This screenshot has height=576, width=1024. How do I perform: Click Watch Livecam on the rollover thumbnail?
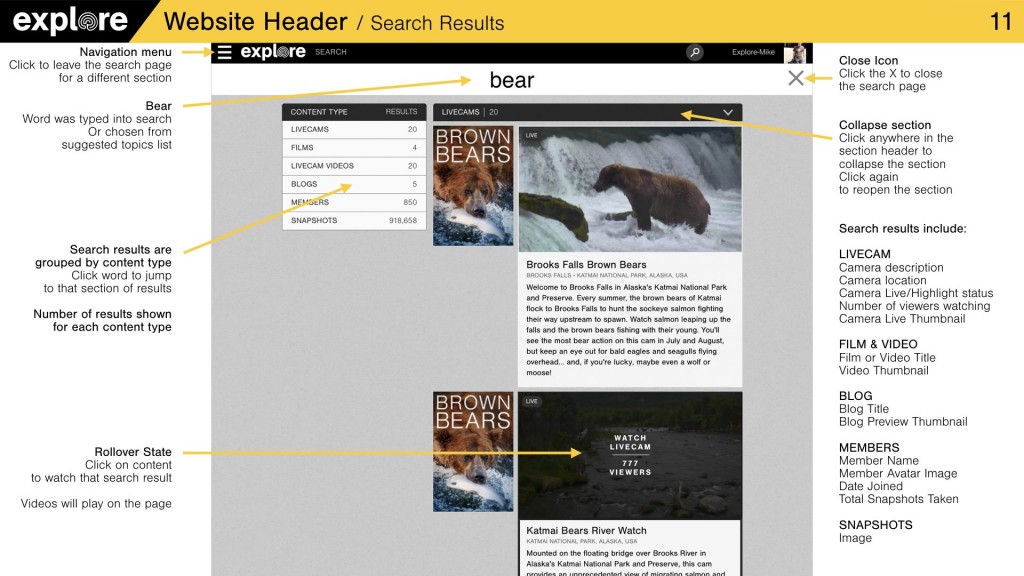click(630, 443)
